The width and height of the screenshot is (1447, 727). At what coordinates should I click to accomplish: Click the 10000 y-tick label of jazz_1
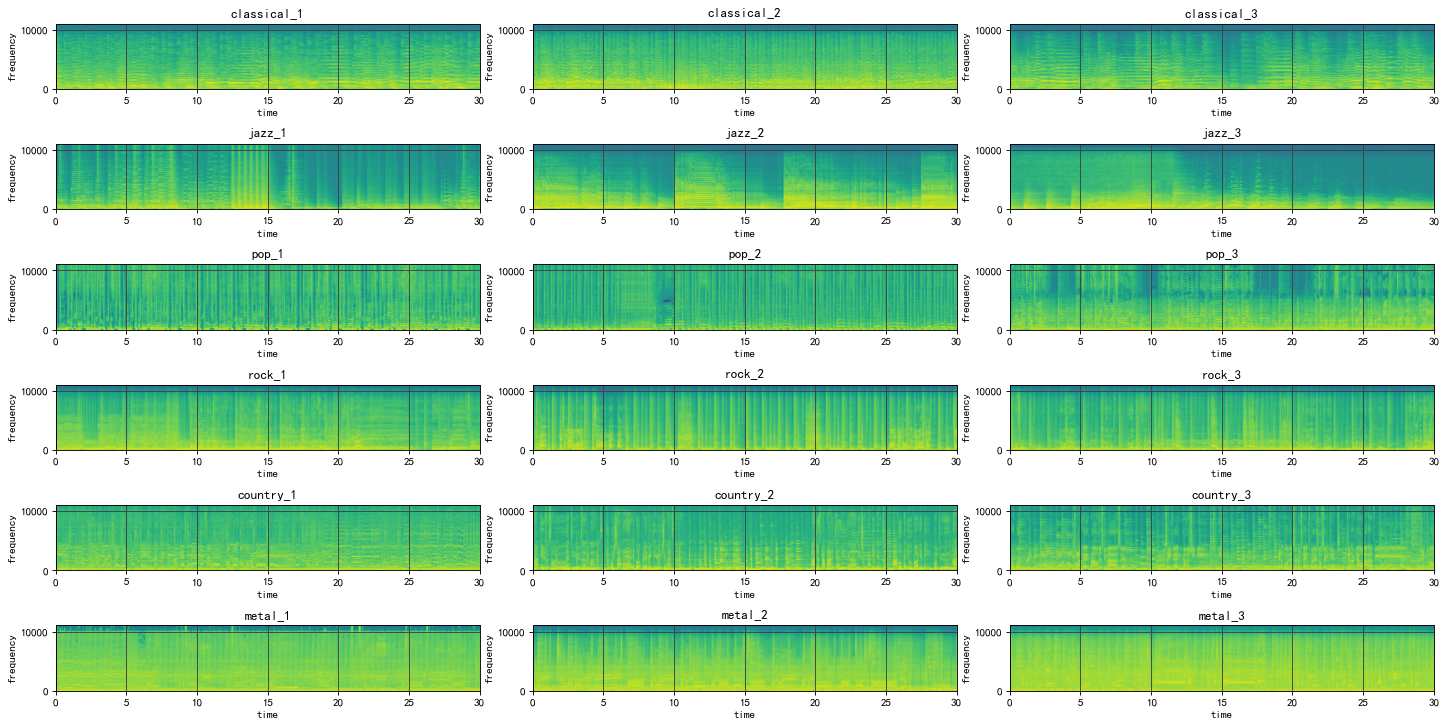35,150
